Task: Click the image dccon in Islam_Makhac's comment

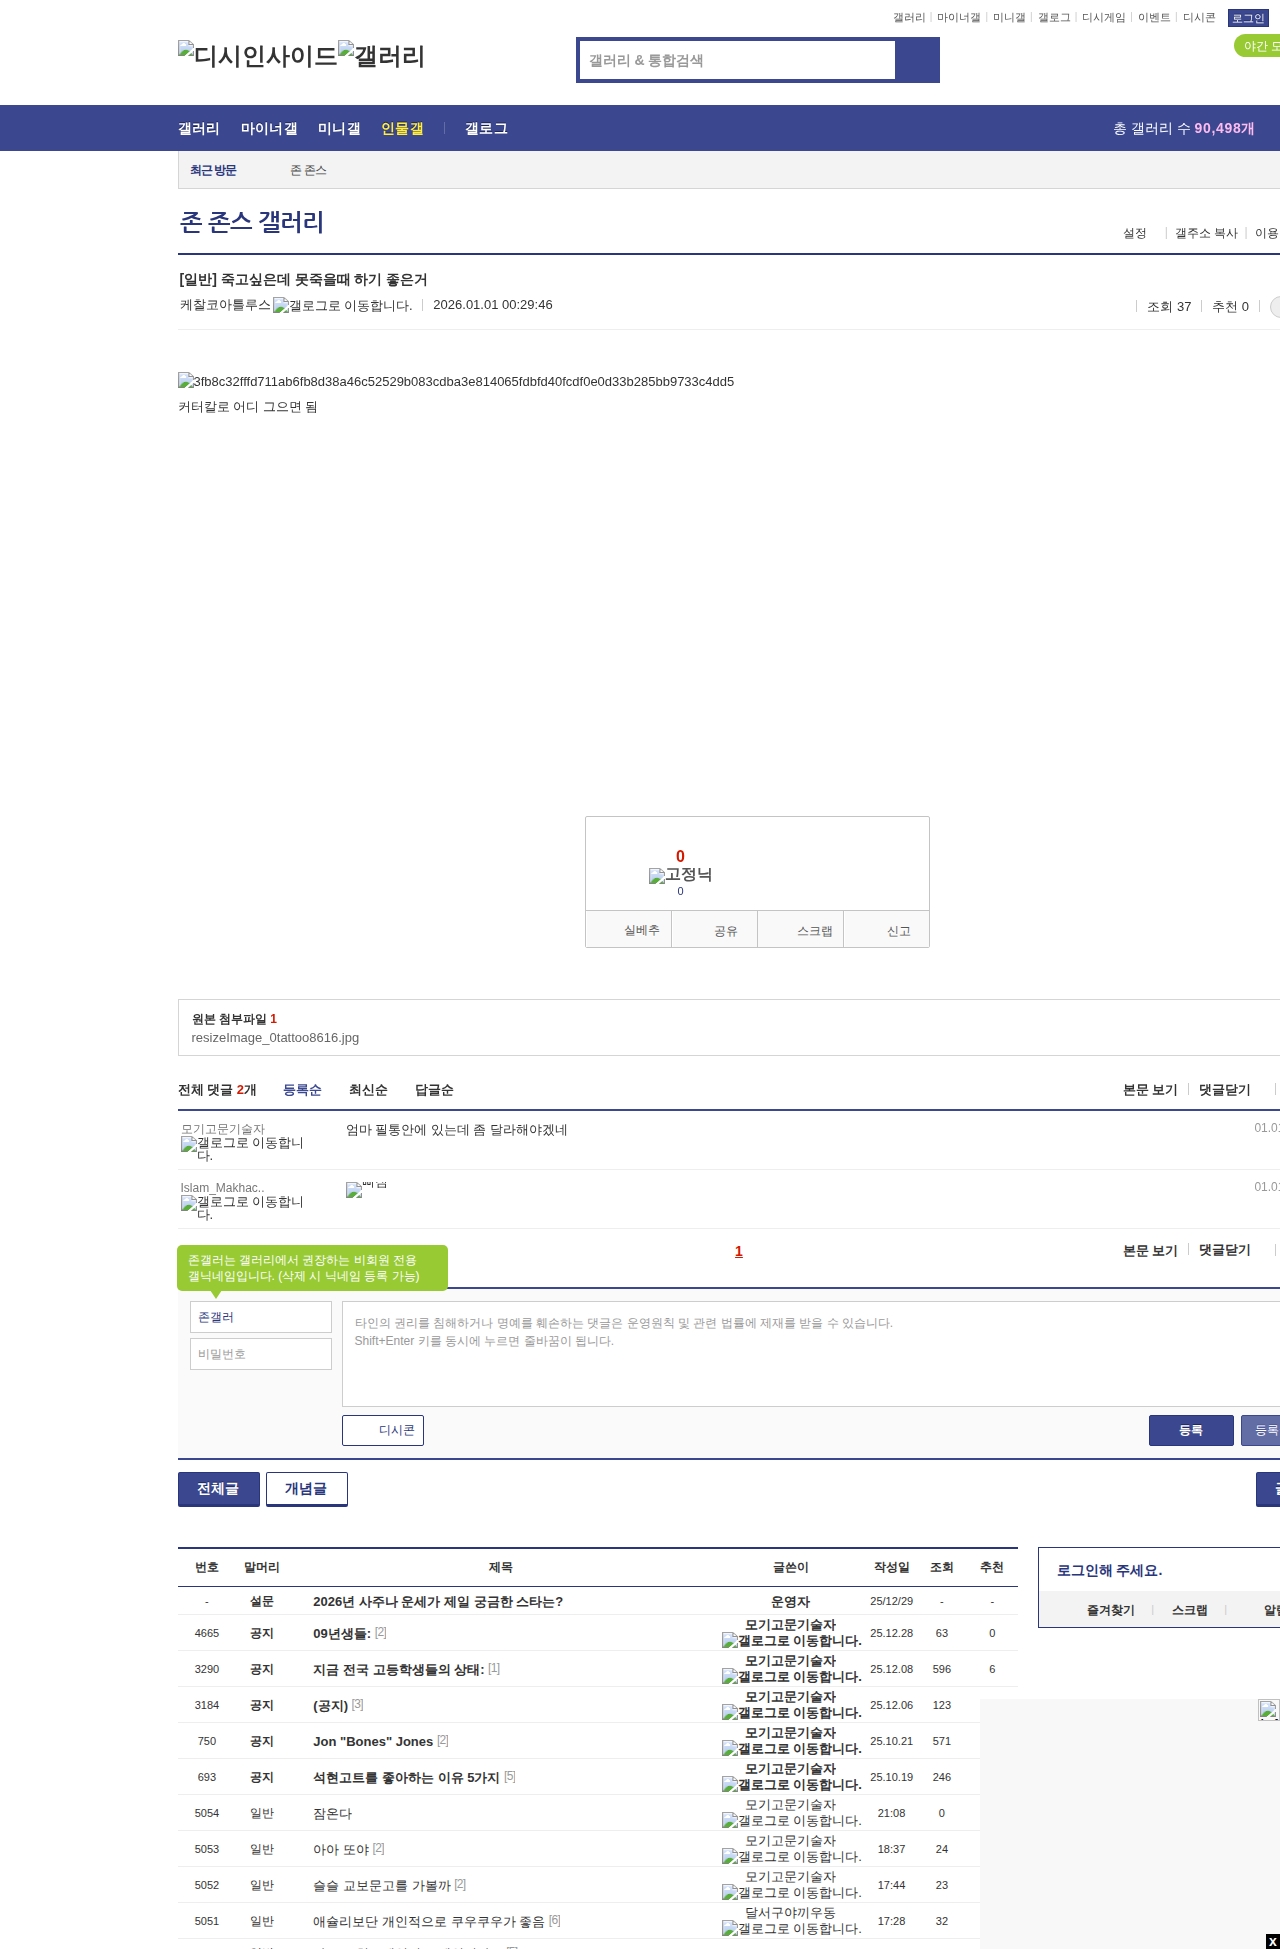Action: tap(366, 1189)
